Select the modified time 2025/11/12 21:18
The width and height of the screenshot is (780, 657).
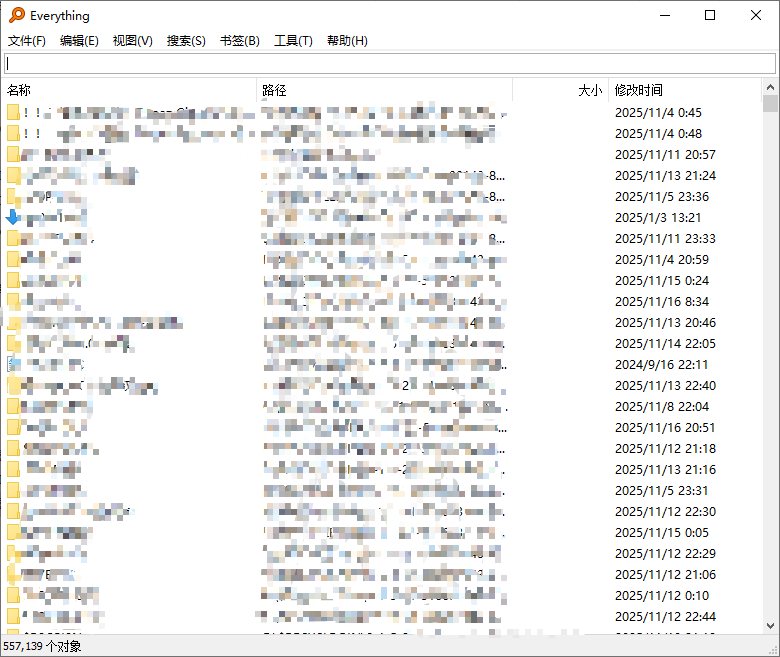click(x=665, y=449)
